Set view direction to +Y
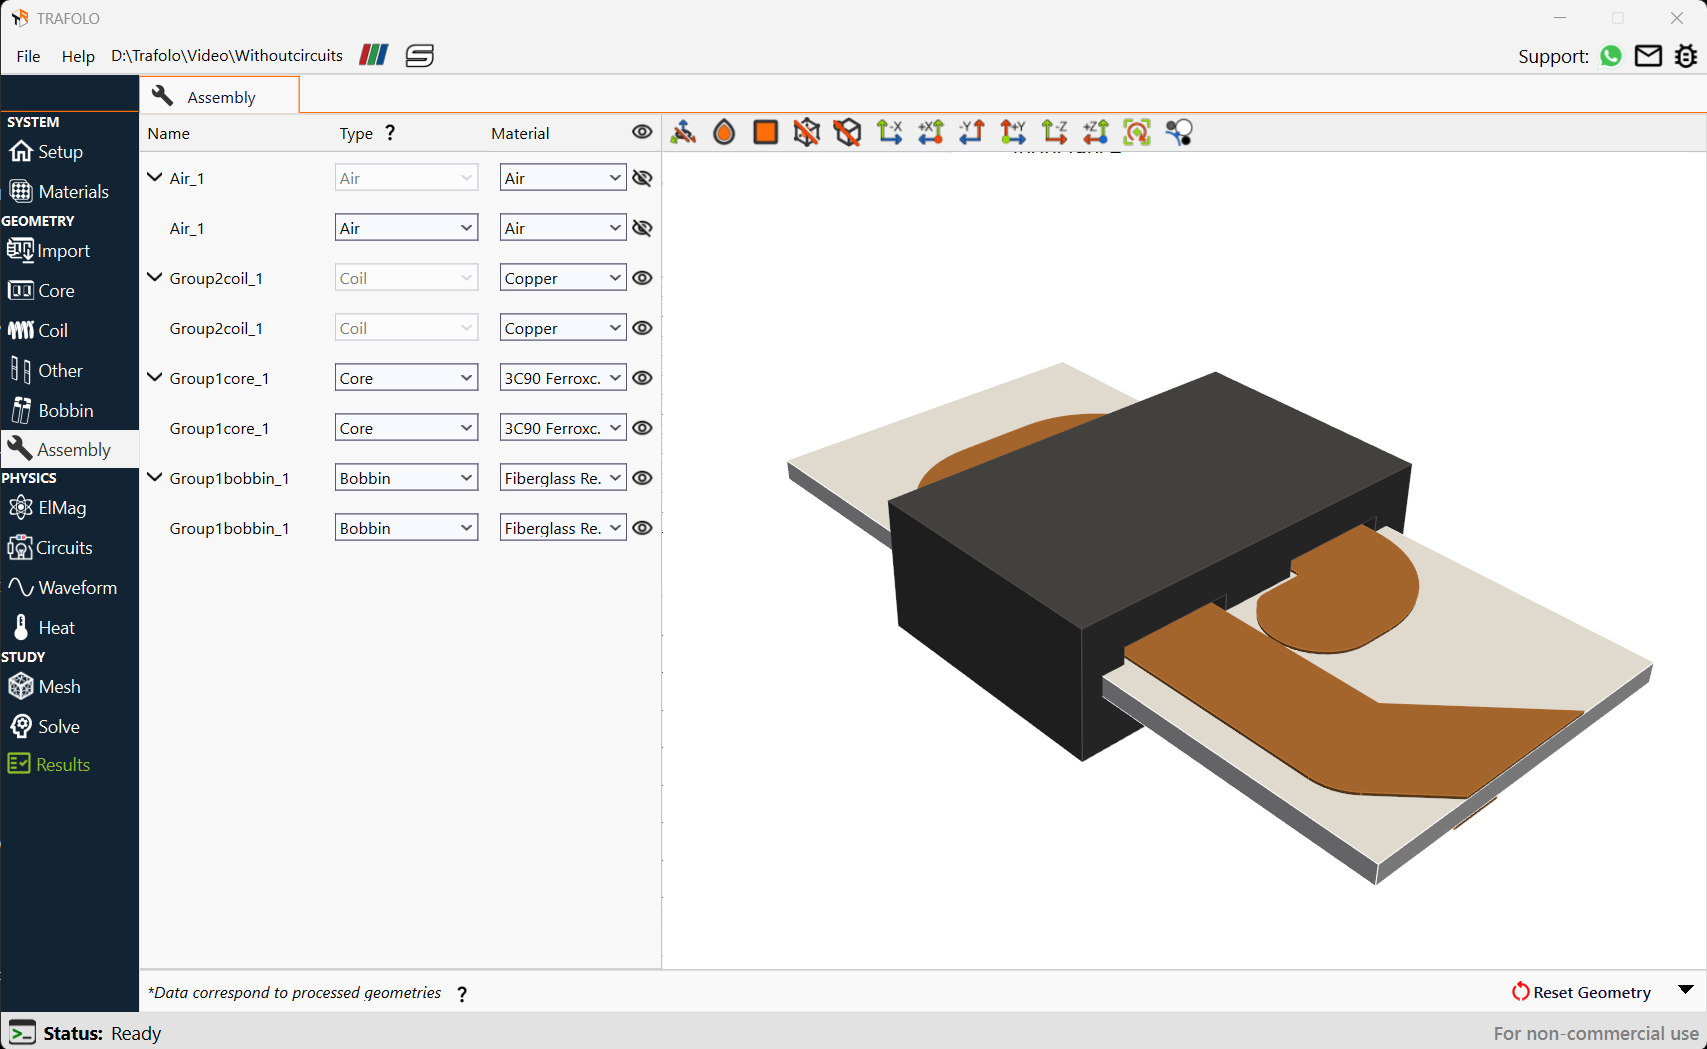Viewport: 1707px width, 1049px height. pos(1013,132)
